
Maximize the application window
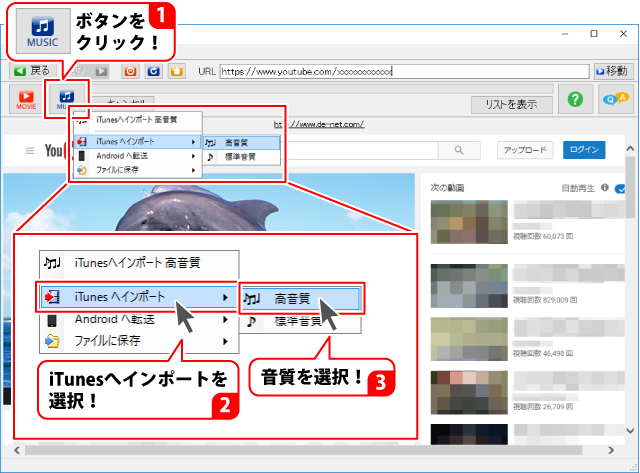594,34
